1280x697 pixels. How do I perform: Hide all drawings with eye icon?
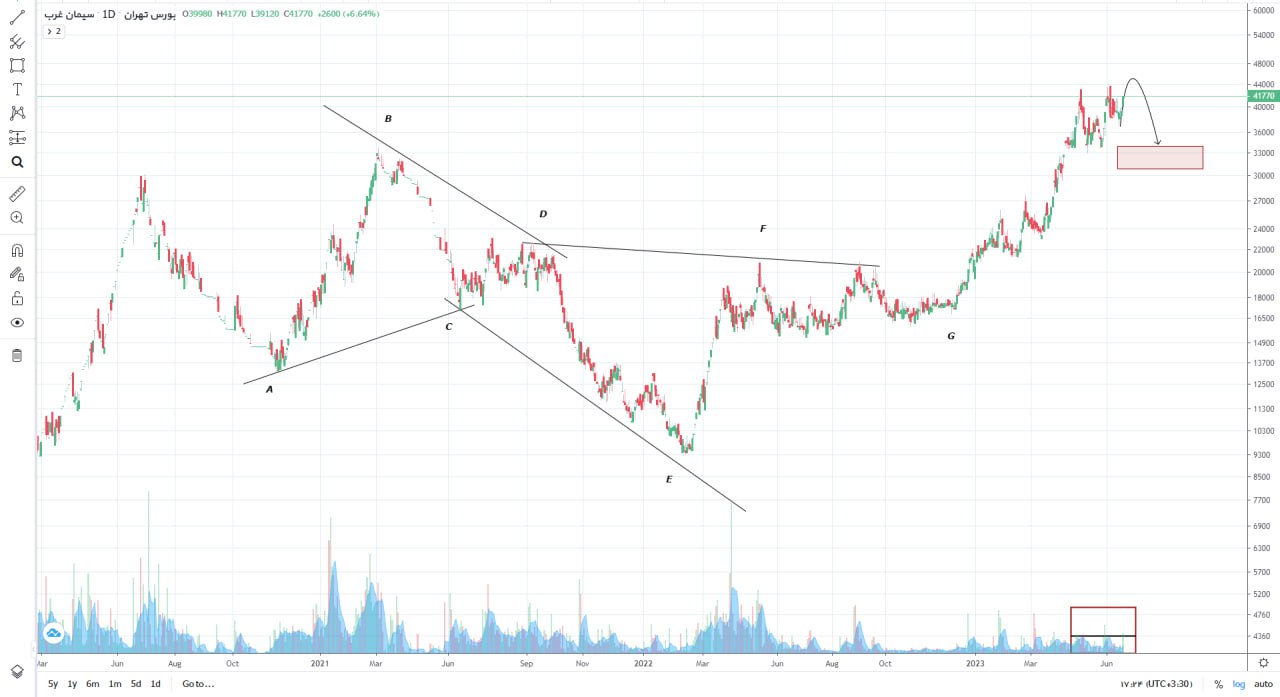tap(17, 322)
